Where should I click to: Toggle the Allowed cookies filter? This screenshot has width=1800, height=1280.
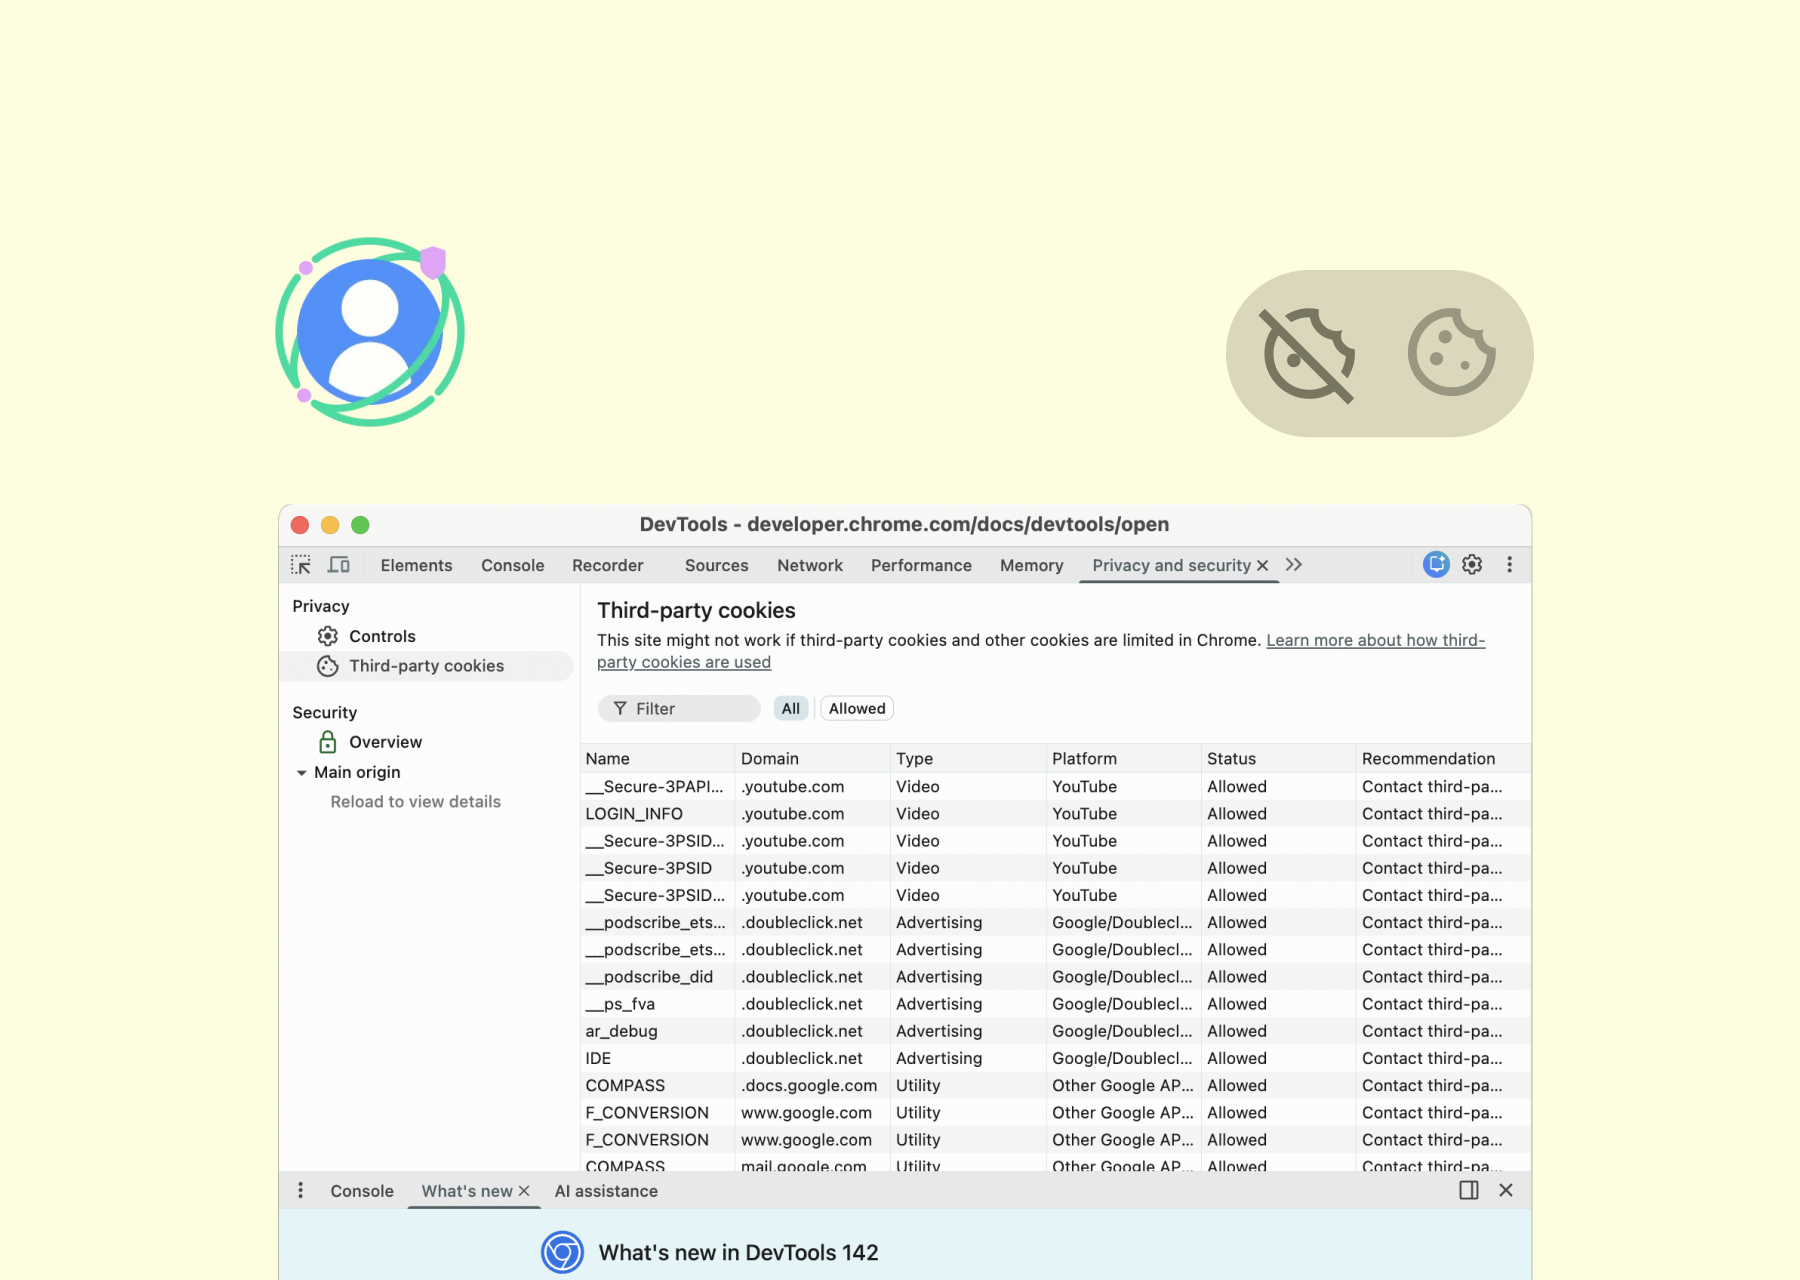tap(857, 708)
